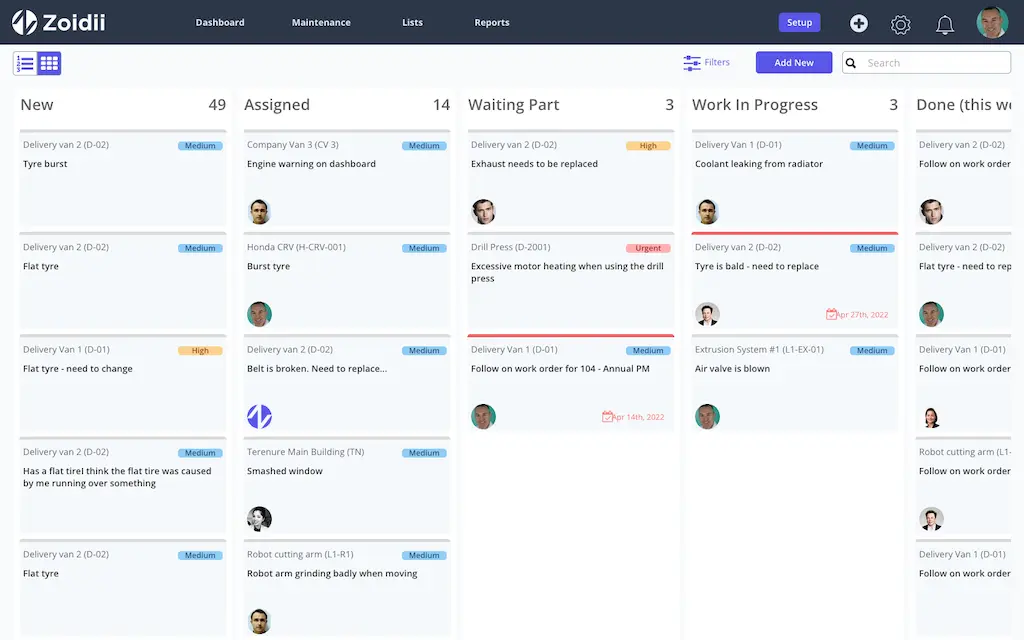Click calendar icon beside Apr 14th, 2022
The width and height of the screenshot is (1024, 640).
[x=607, y=416]
